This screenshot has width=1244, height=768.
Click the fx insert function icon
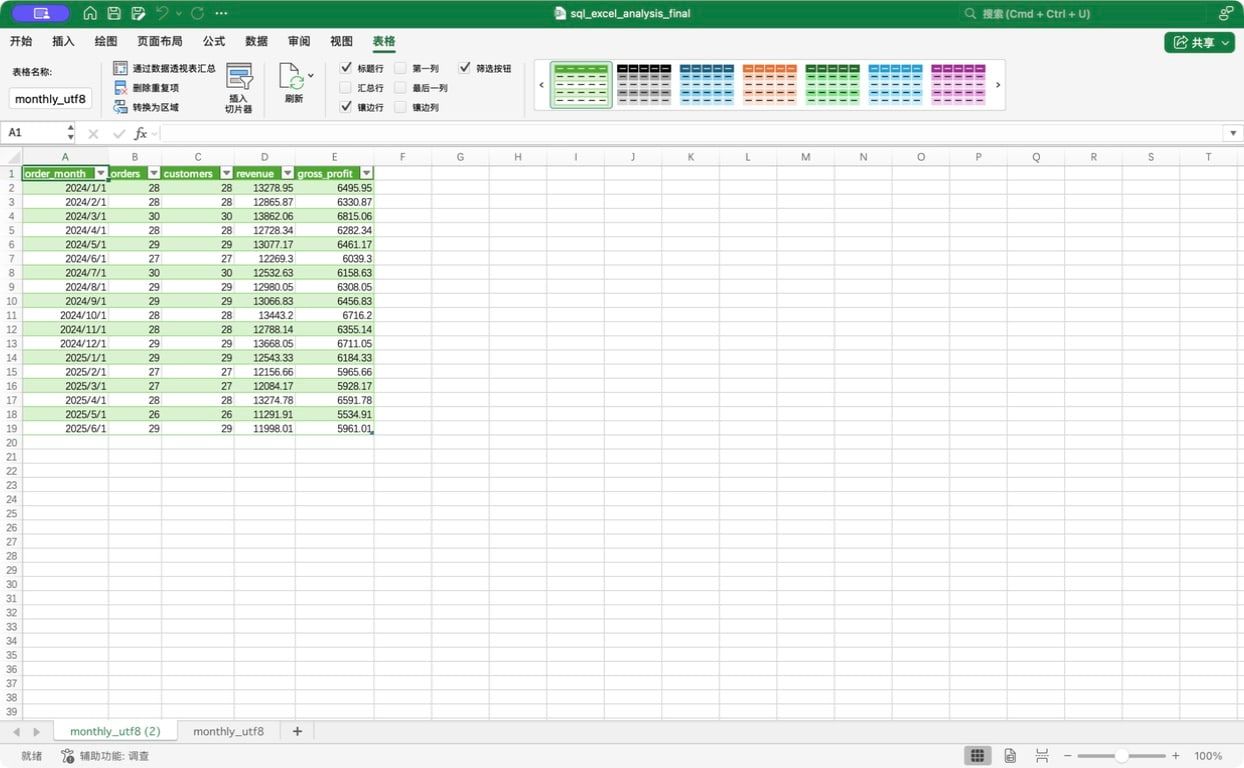click(140, 133)
